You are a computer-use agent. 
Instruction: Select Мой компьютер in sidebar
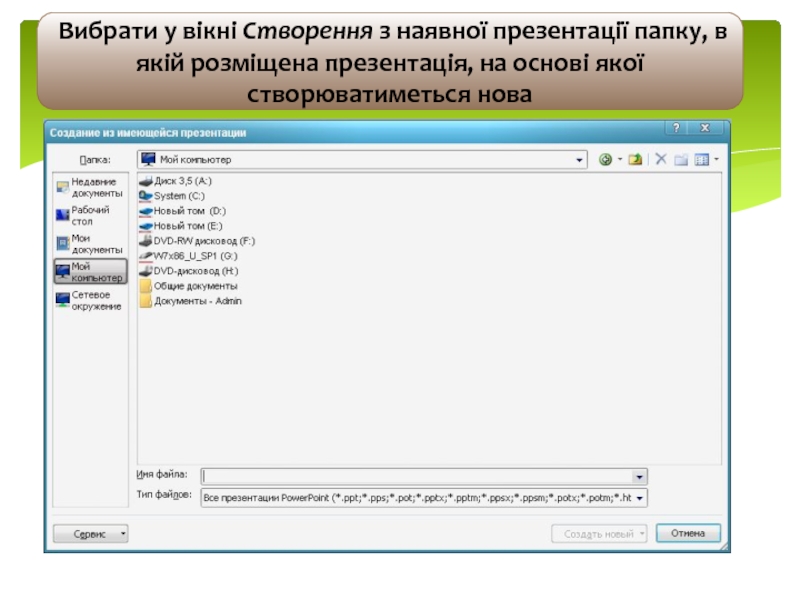[x=90, y=271]
